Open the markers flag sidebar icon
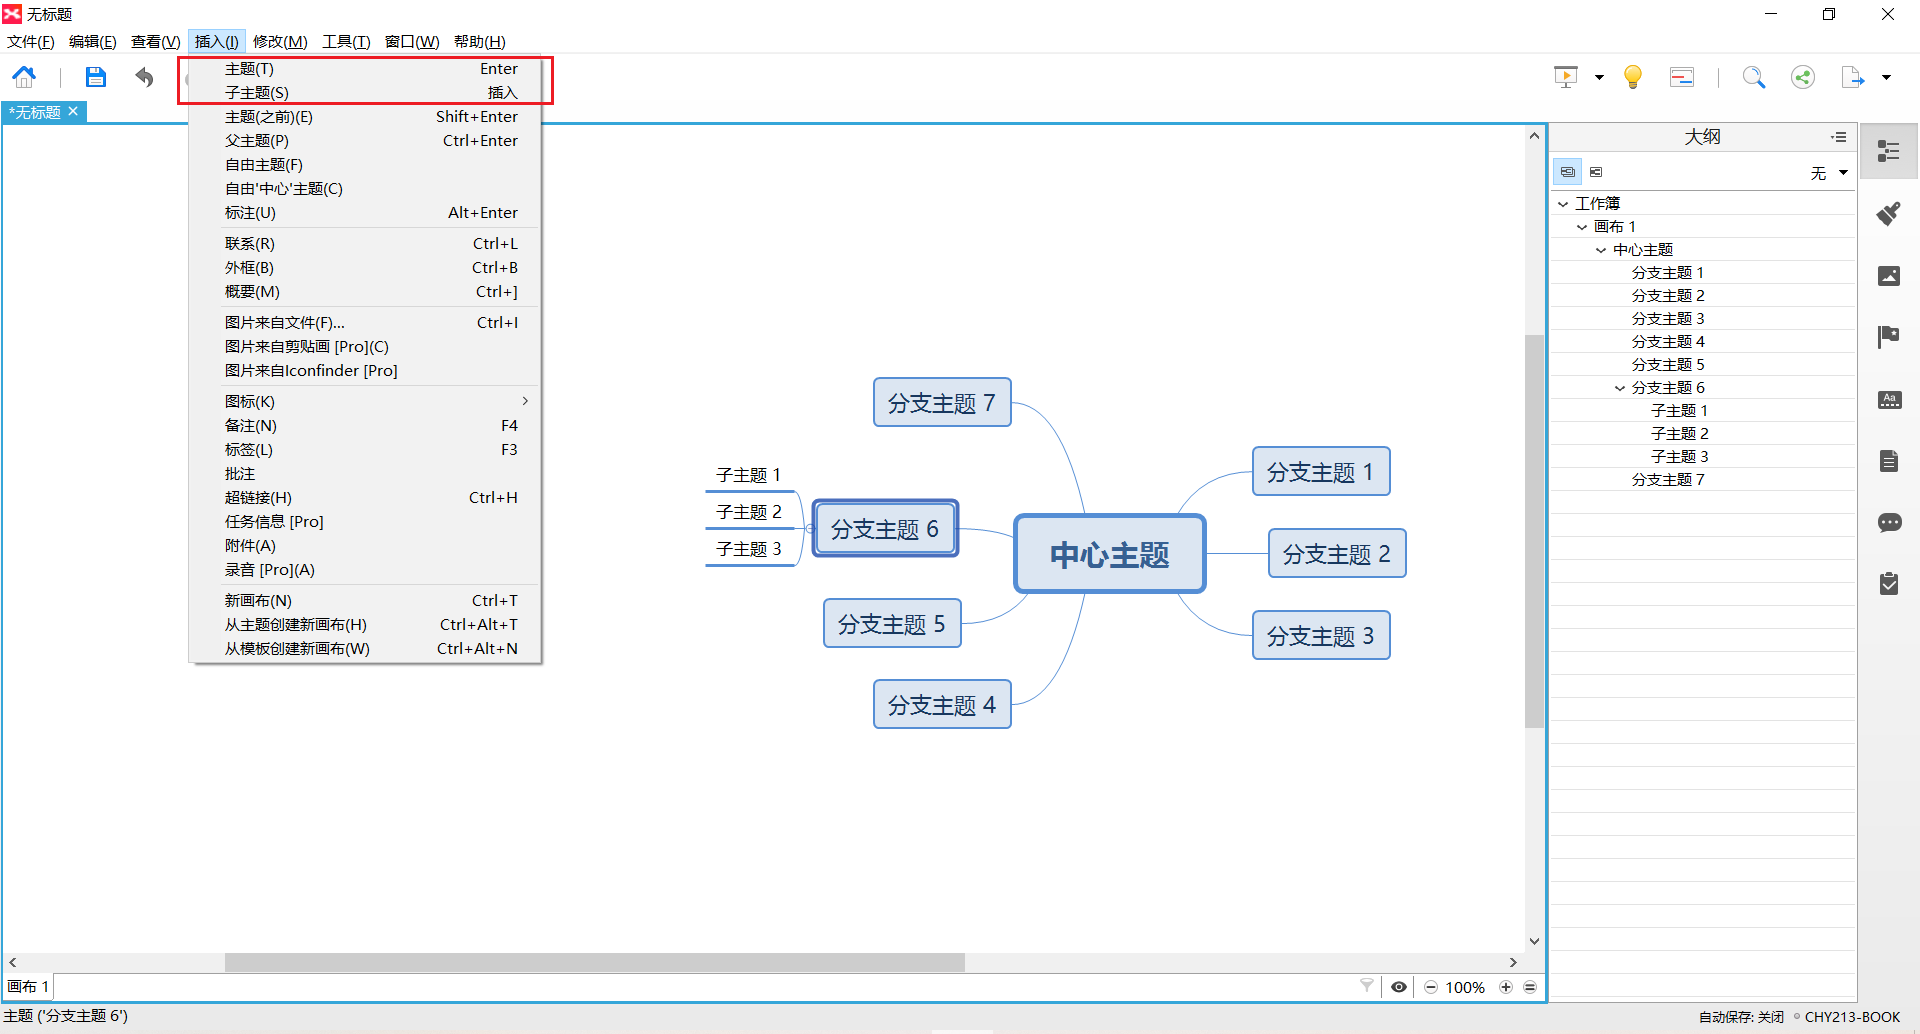1920x1034 pixels. pyautogui.click(x=1889, y=337)
